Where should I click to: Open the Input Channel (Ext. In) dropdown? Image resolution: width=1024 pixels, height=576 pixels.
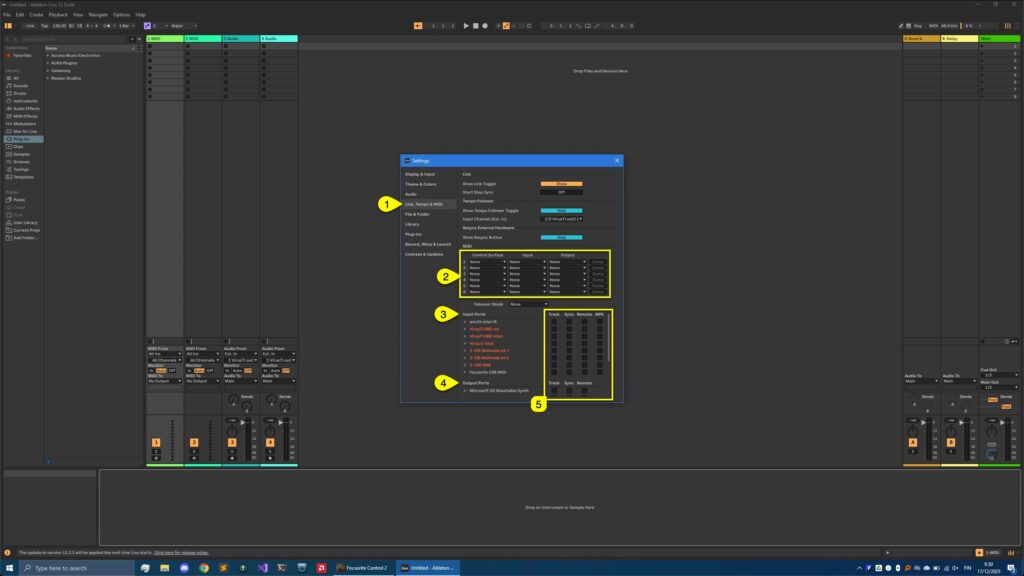tap(561, 219)
